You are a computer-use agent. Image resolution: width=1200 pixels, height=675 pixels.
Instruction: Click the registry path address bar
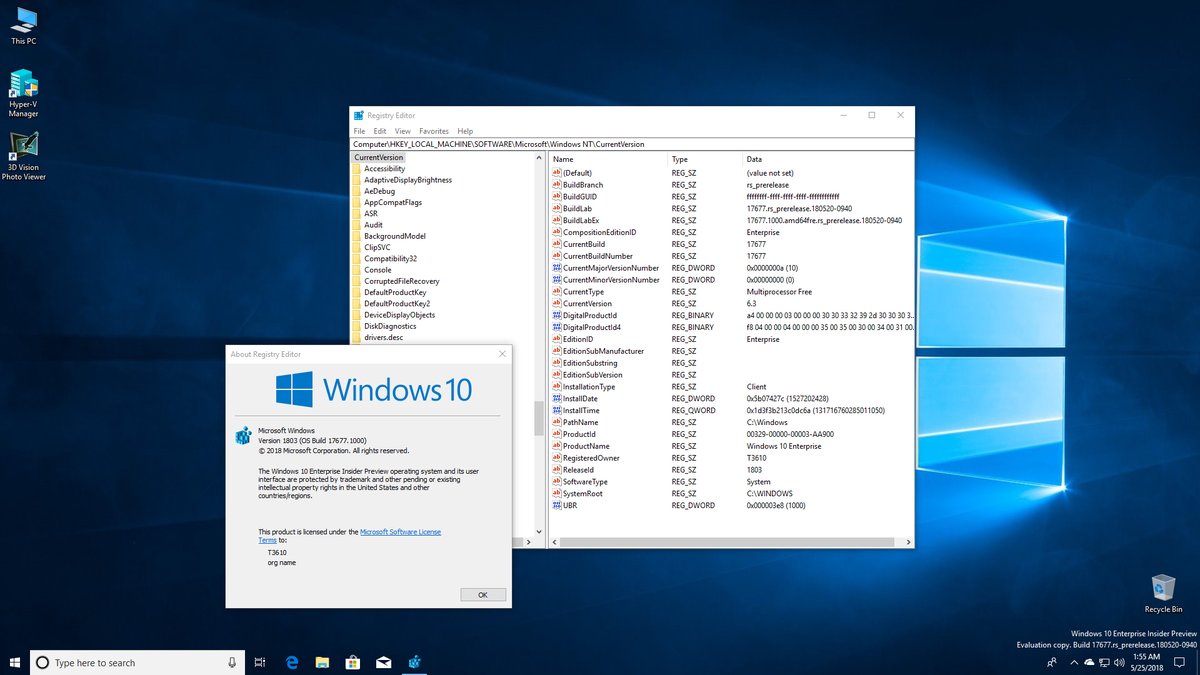coord(631,144)
